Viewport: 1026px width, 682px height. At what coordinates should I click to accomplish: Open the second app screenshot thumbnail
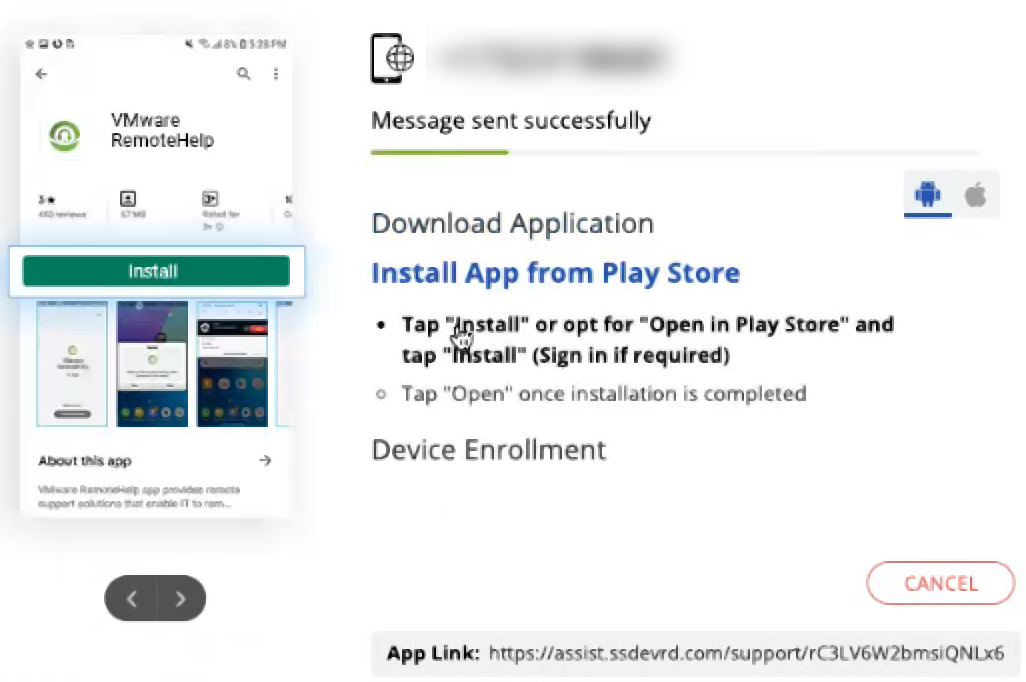tap(152, 364)
